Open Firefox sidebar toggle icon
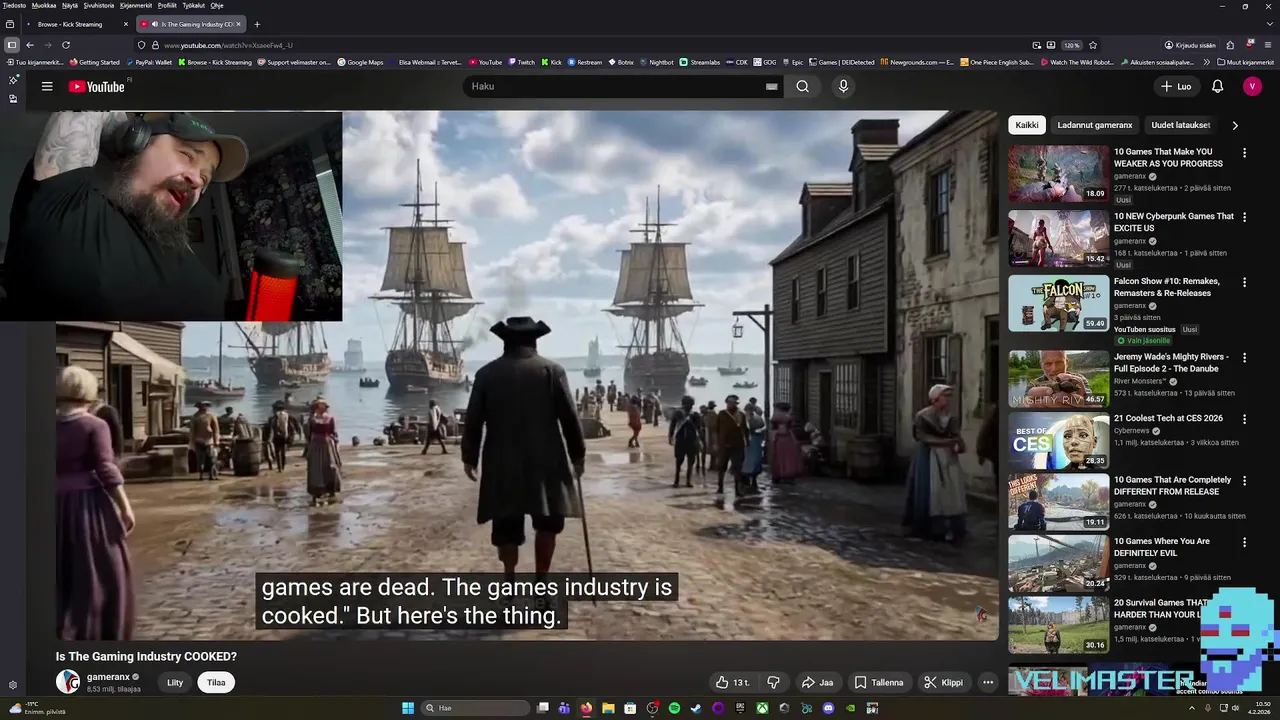The image size is (1280, 720). (12, 45)
